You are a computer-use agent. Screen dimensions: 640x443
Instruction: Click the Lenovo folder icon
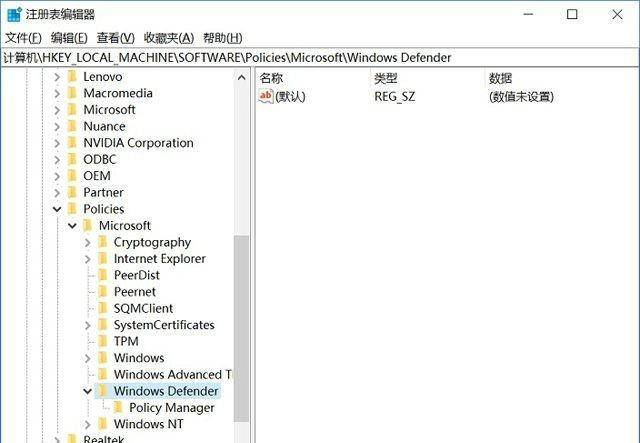(x=72, y=77)
